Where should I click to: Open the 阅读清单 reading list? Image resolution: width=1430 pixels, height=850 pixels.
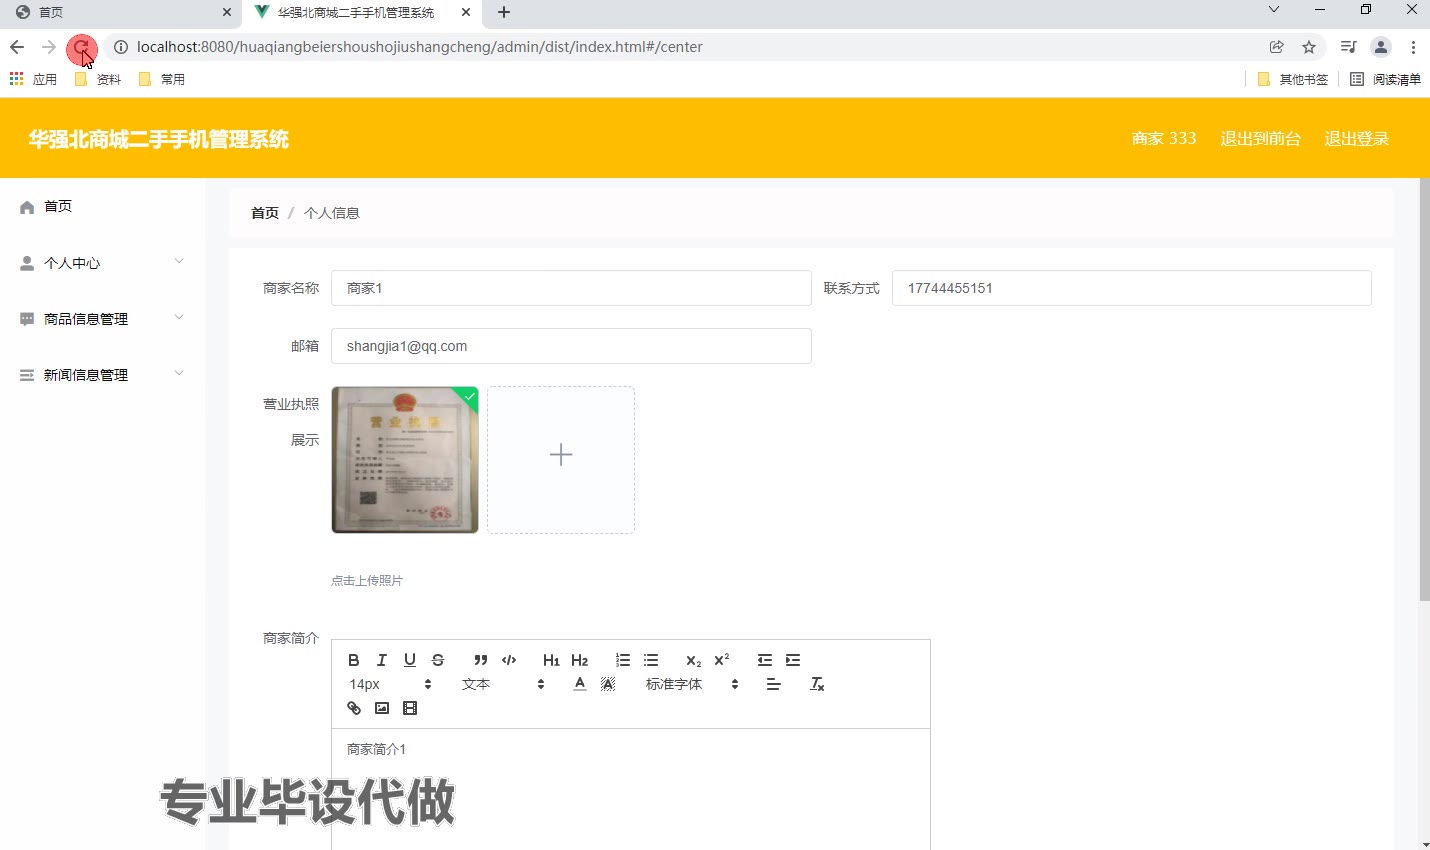pos(1385,79)
